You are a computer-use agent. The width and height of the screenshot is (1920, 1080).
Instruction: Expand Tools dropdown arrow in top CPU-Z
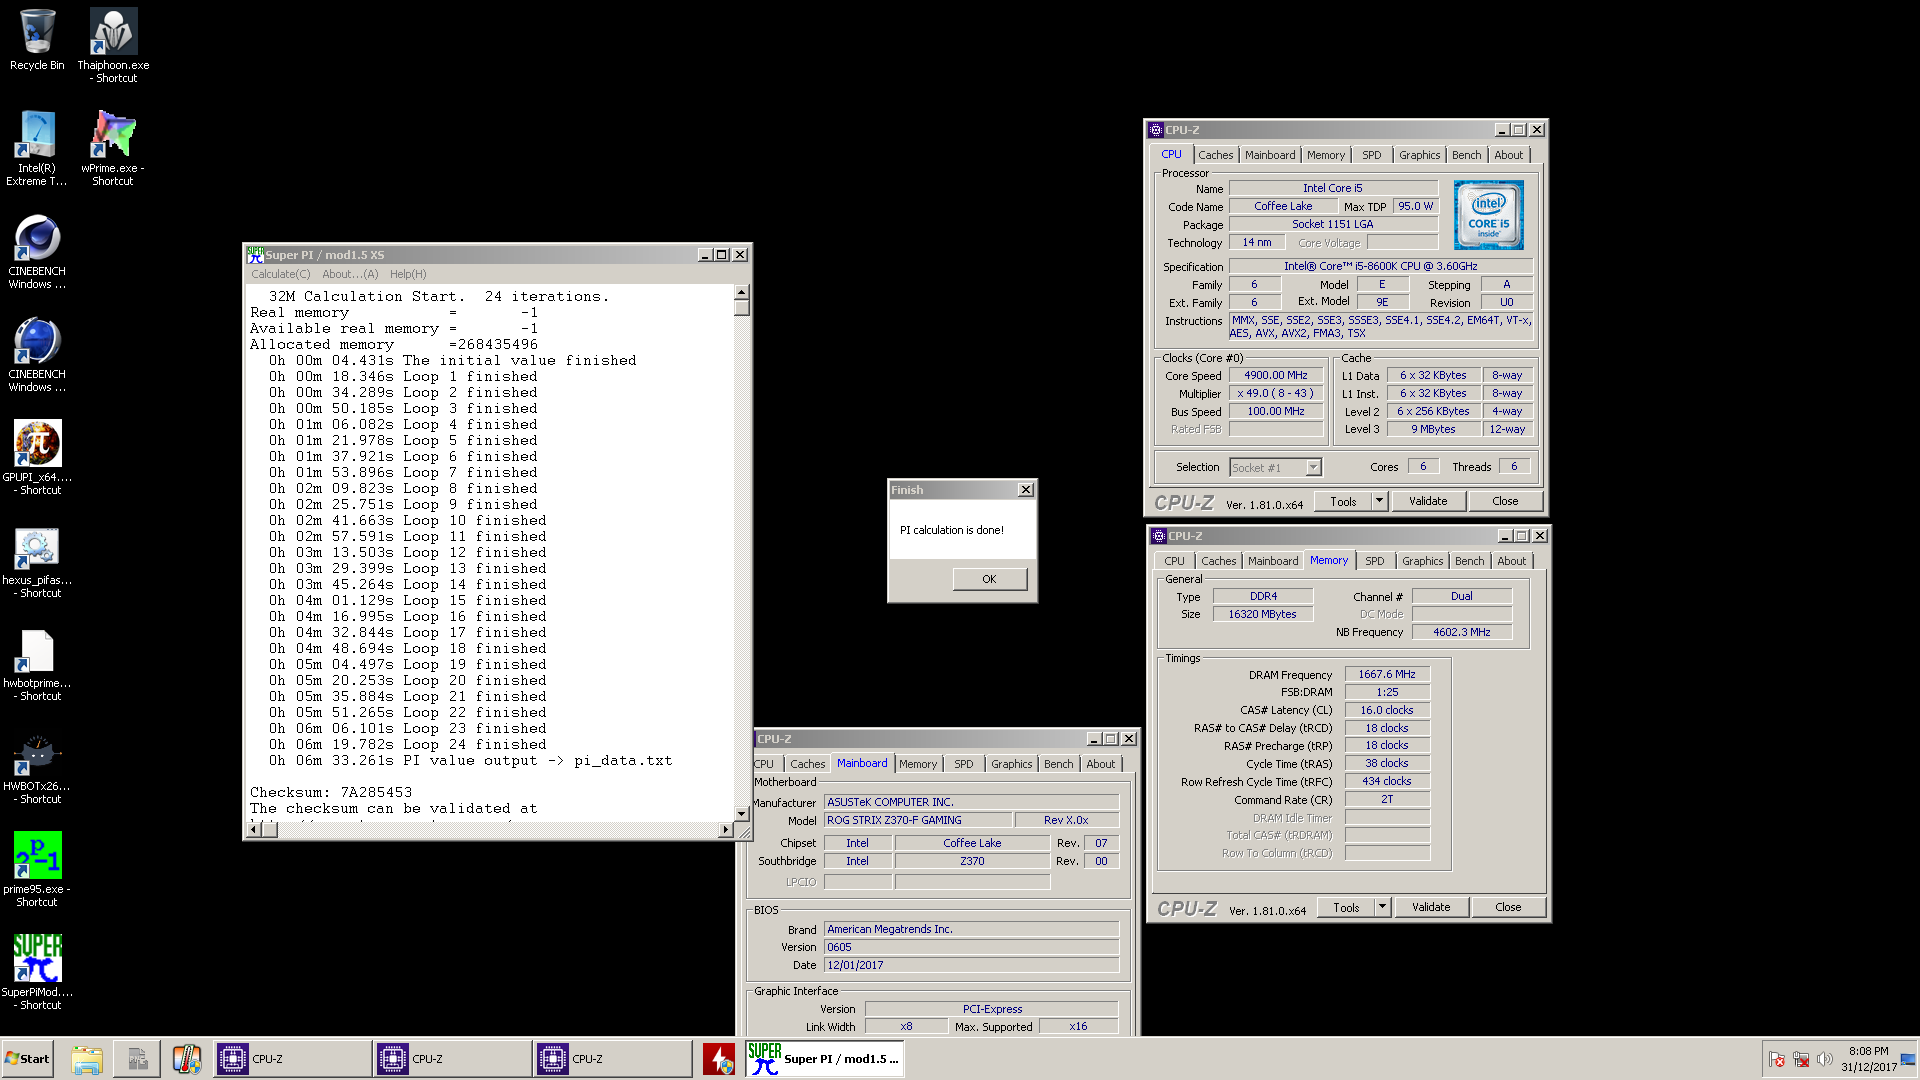tap(1380, 501)
